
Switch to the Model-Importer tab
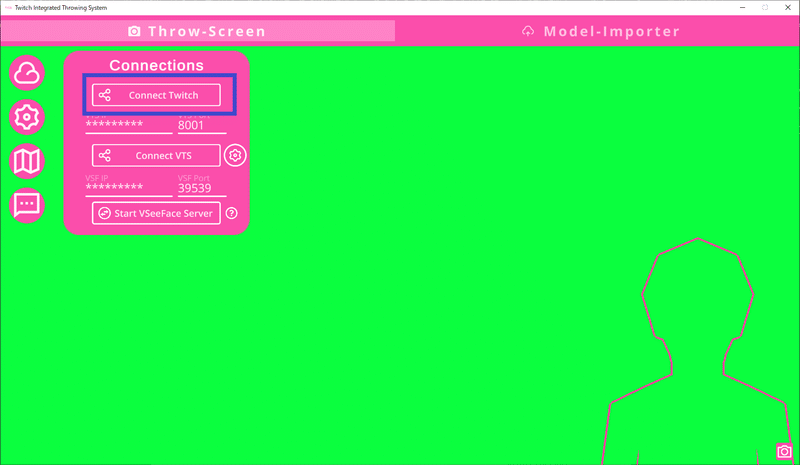pyautogui.click(x=601, y=31)
